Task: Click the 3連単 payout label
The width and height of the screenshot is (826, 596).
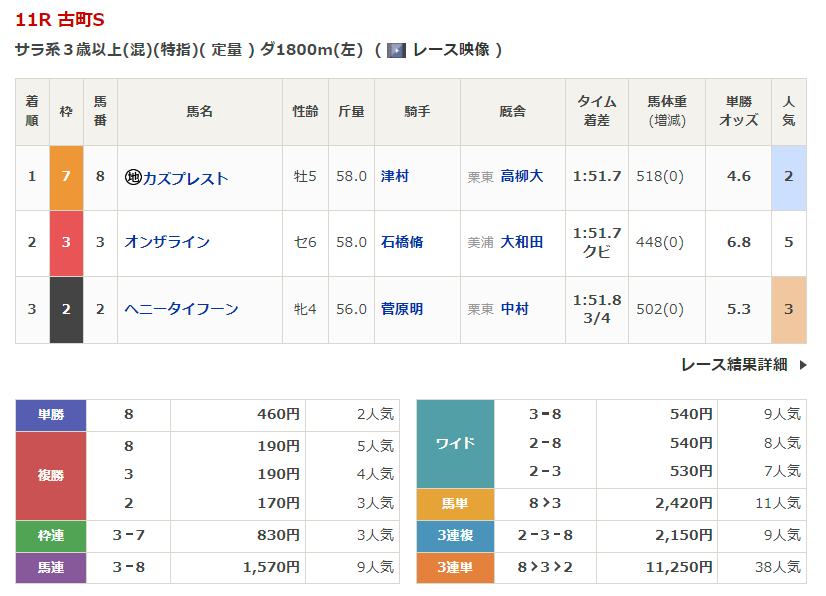Action: 455,568
